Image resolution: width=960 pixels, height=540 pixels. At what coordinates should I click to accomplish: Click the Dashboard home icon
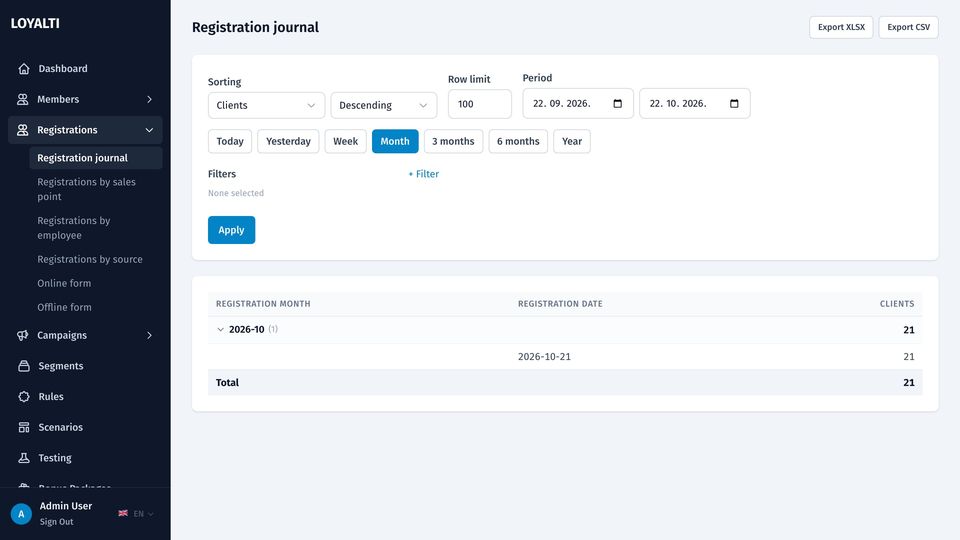[24, 69]
